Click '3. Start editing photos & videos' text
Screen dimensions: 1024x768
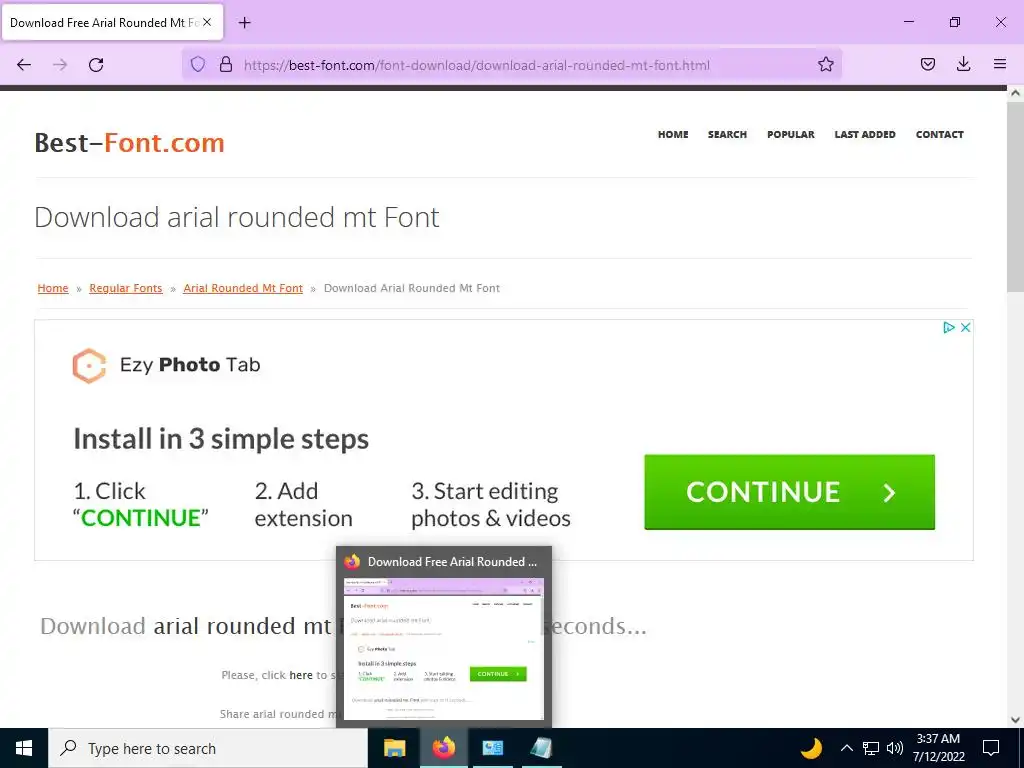[490, 504]
